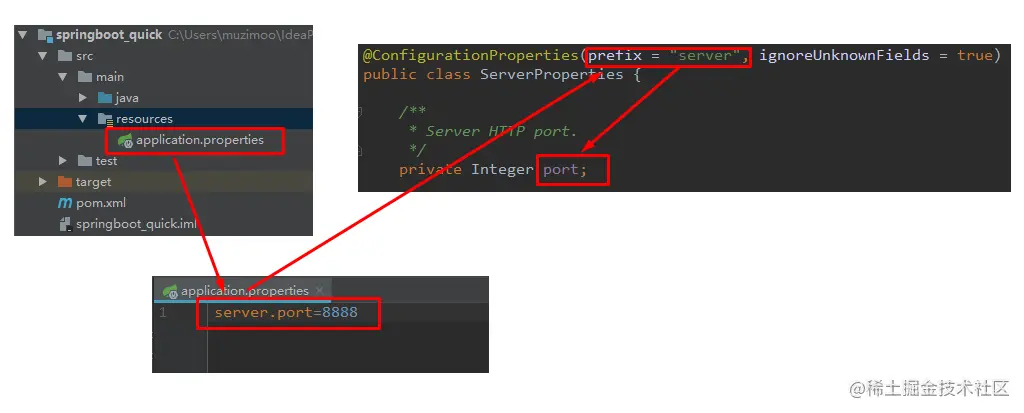Click the Maven m icon for pom.xml
The height and width of the screenshot is (413, 1024).
65,203
